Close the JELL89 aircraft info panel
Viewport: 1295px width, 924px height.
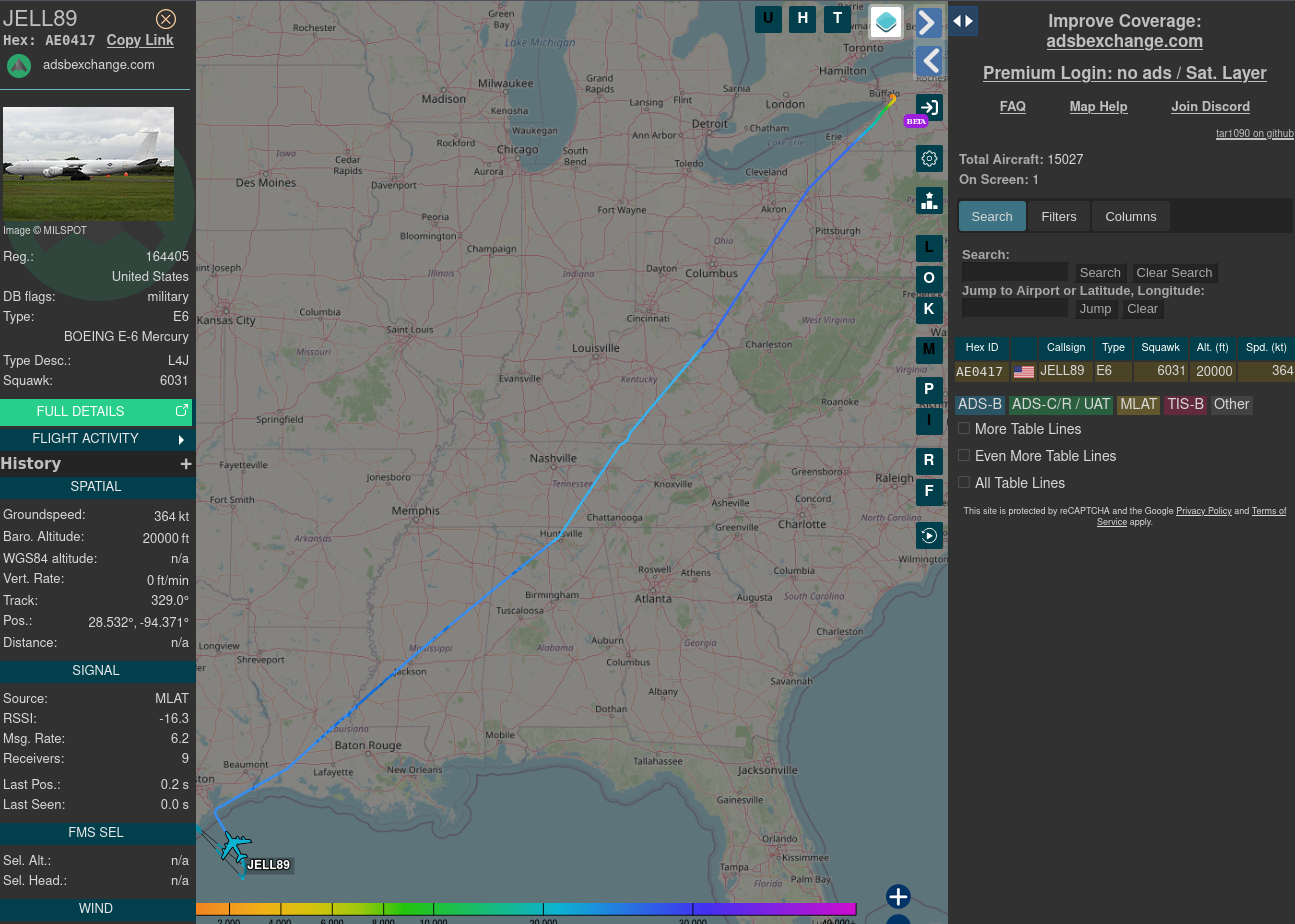pos(166,19)
